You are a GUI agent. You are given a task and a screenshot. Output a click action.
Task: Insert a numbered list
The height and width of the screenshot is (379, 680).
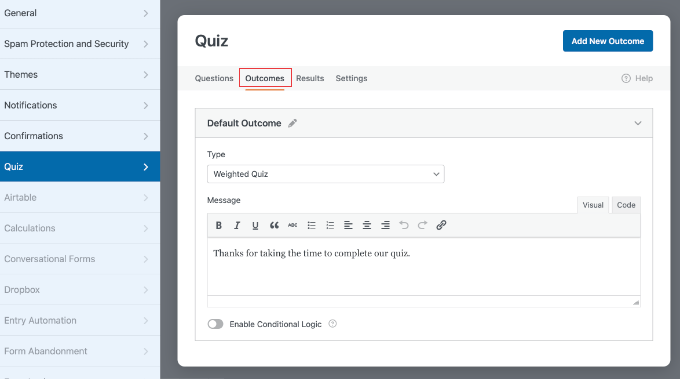point(330,225)
